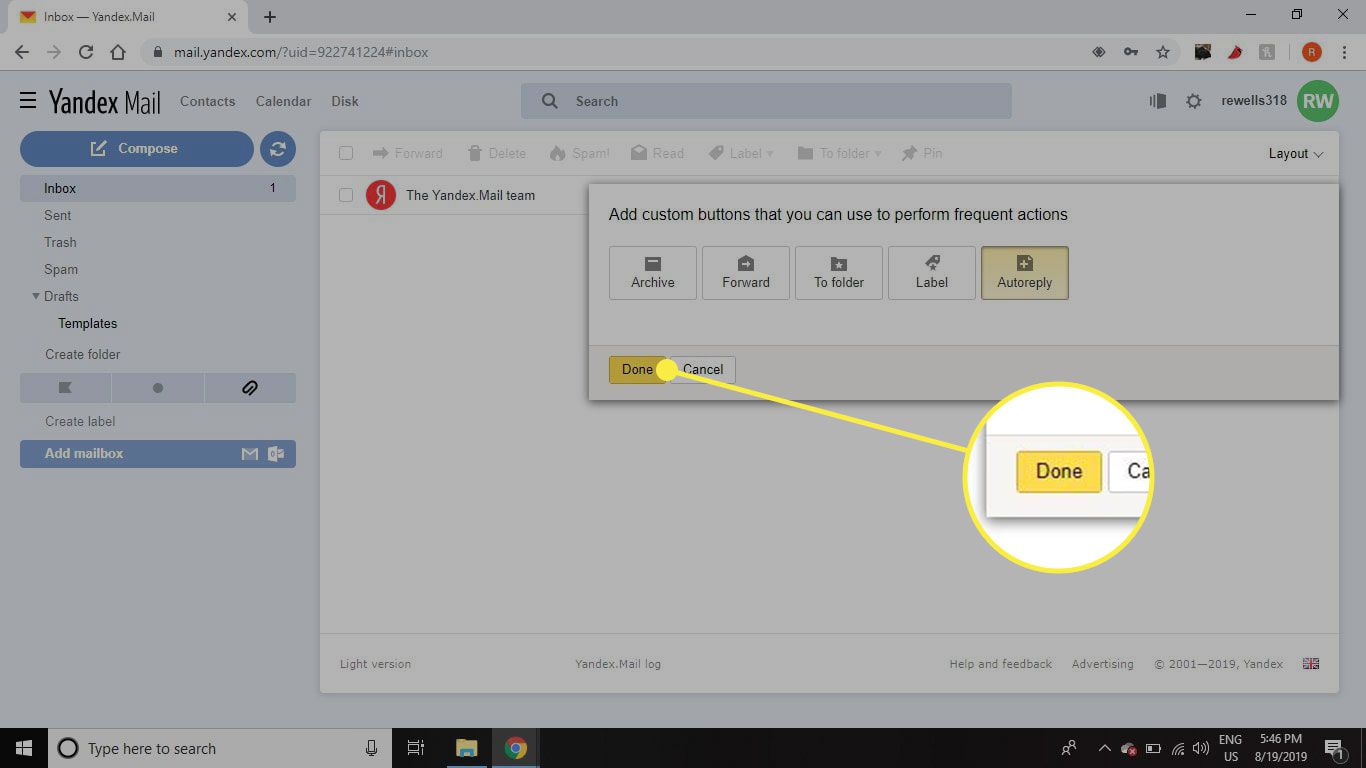Open the themes icon beside settings gear

pos(1158,101)
